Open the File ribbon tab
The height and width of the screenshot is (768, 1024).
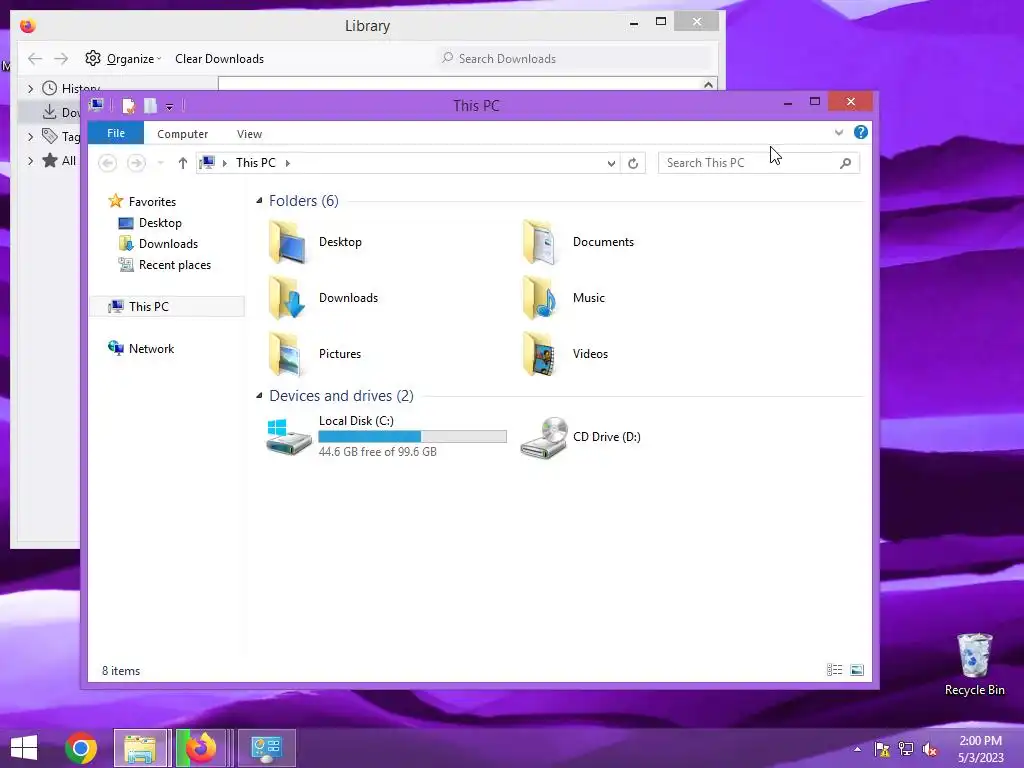(x=116, y=133)
